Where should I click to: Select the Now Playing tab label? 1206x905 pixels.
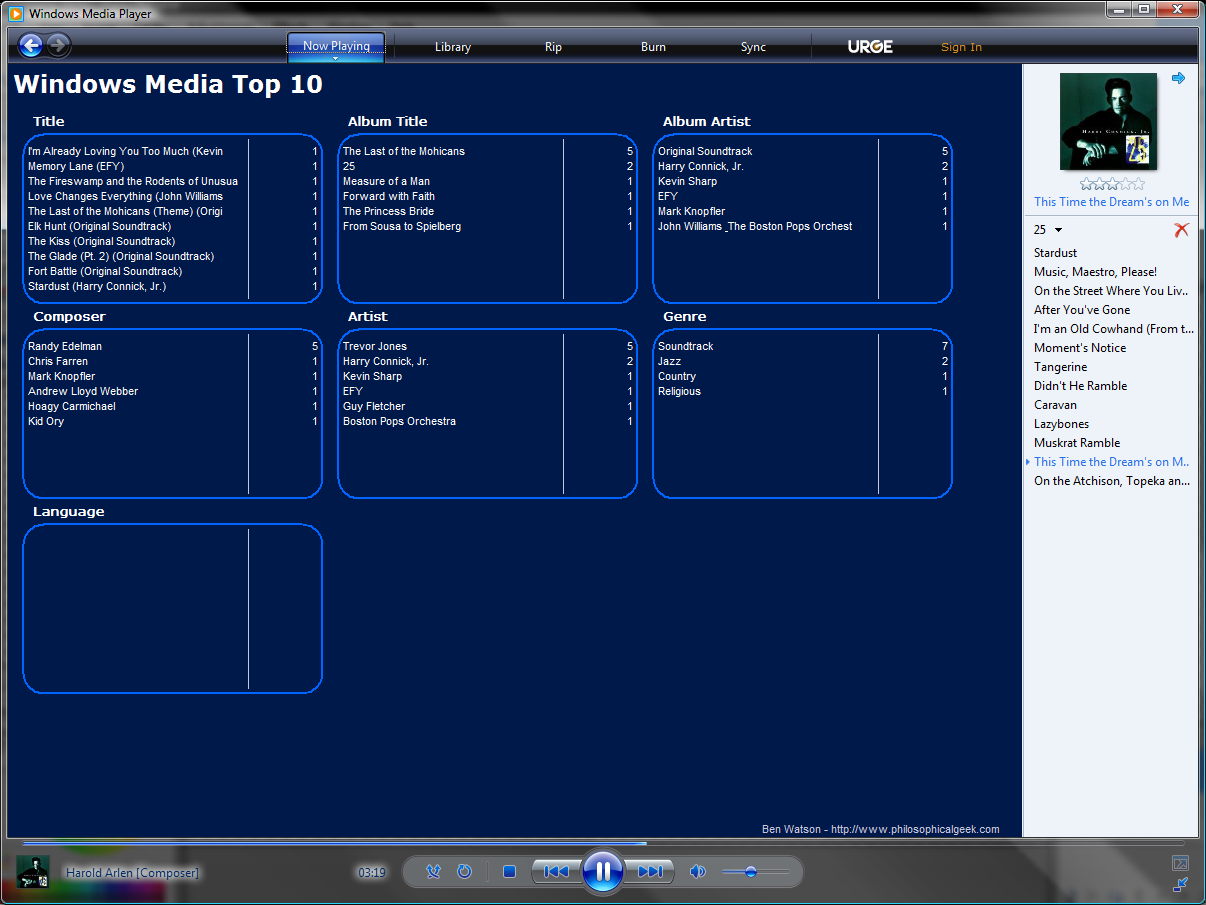(336, 45)
